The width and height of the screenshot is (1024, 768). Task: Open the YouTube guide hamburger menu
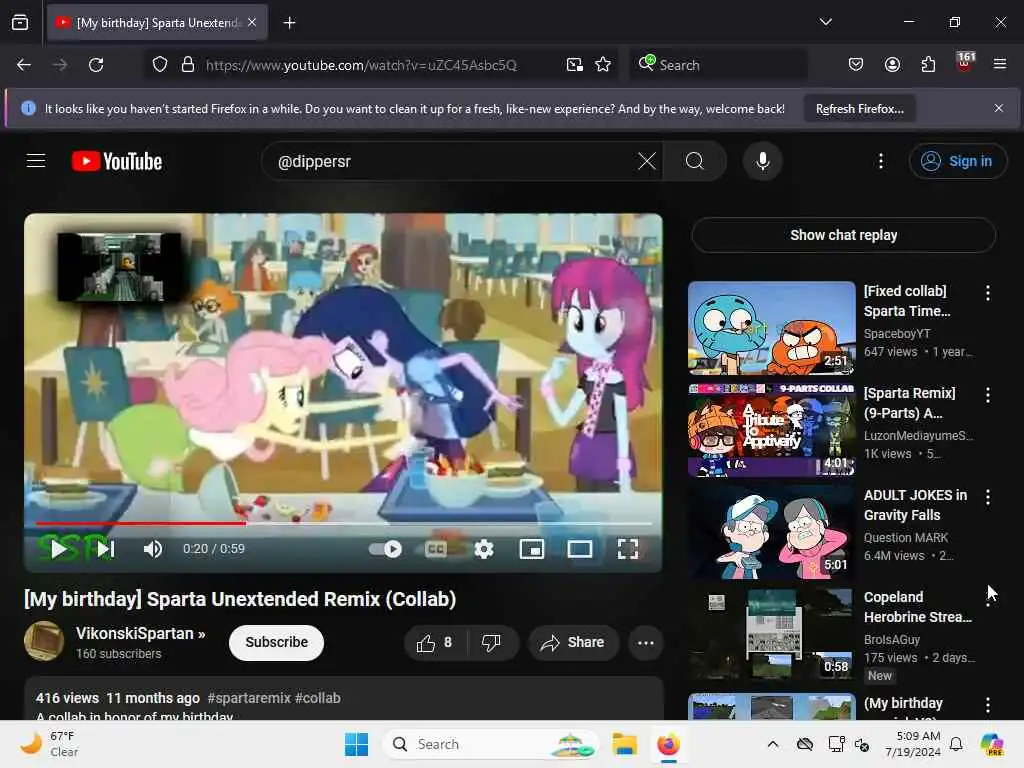pyautogui.click(x=36, y=161)
